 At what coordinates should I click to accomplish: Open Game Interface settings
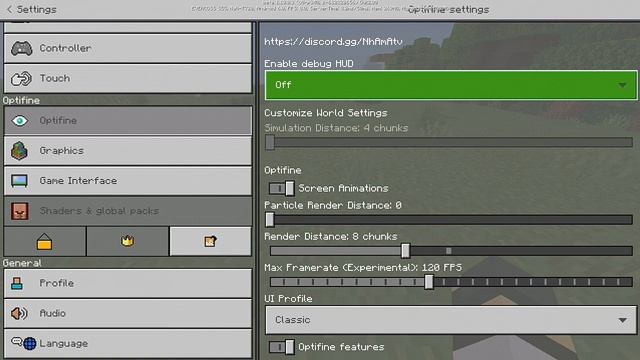pos(128,181)
